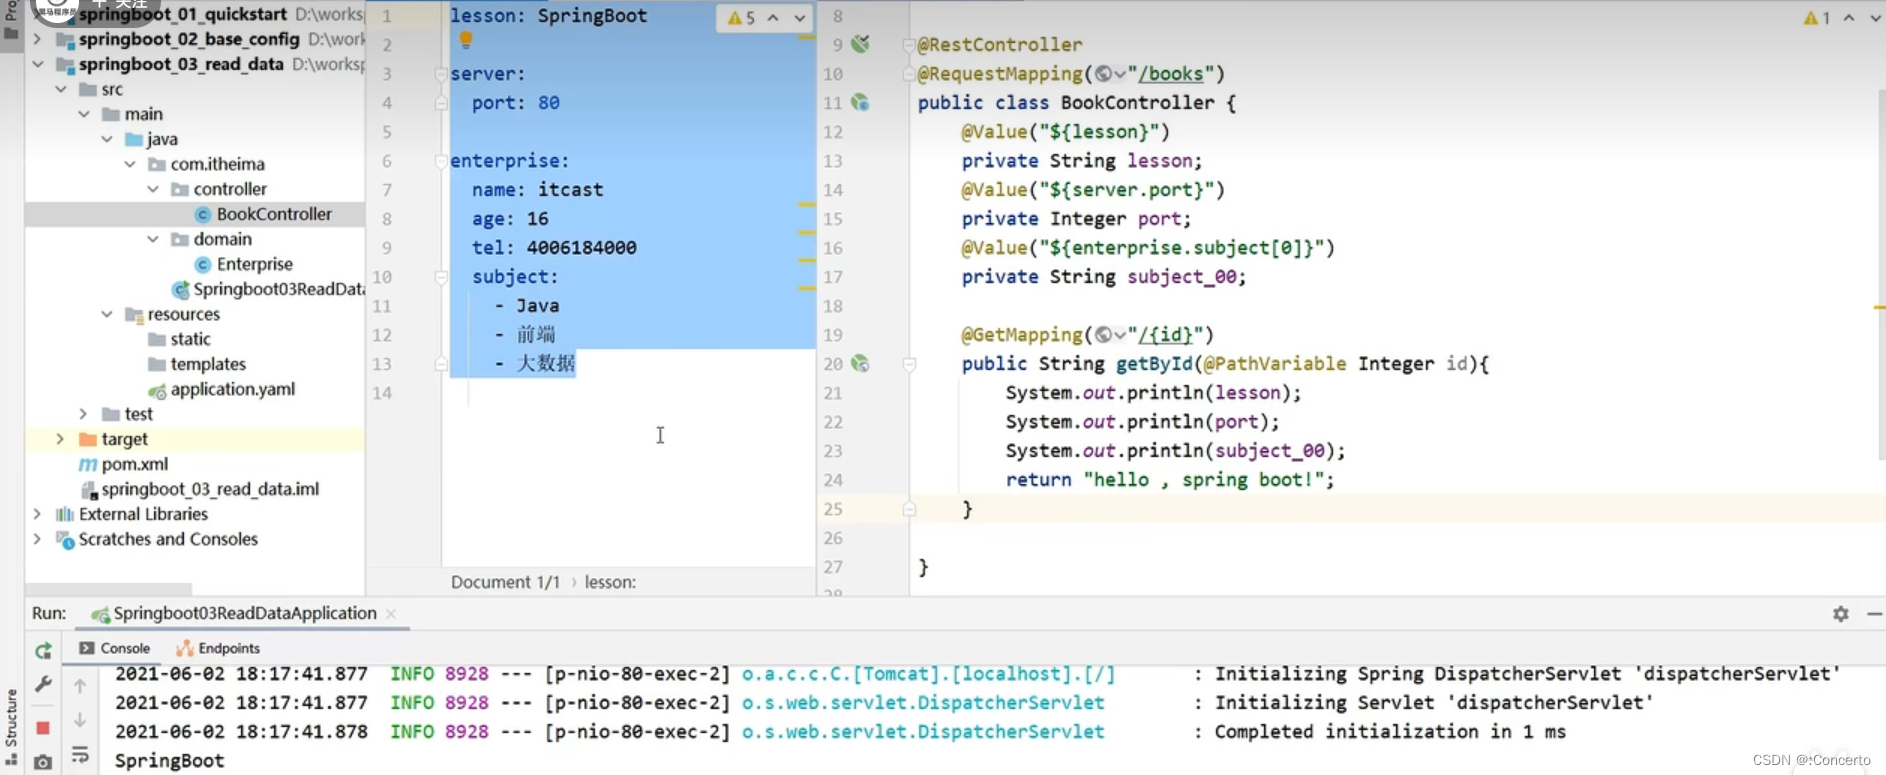Open the URL globe dropdown in @GetMapping

coord(1110,335)
